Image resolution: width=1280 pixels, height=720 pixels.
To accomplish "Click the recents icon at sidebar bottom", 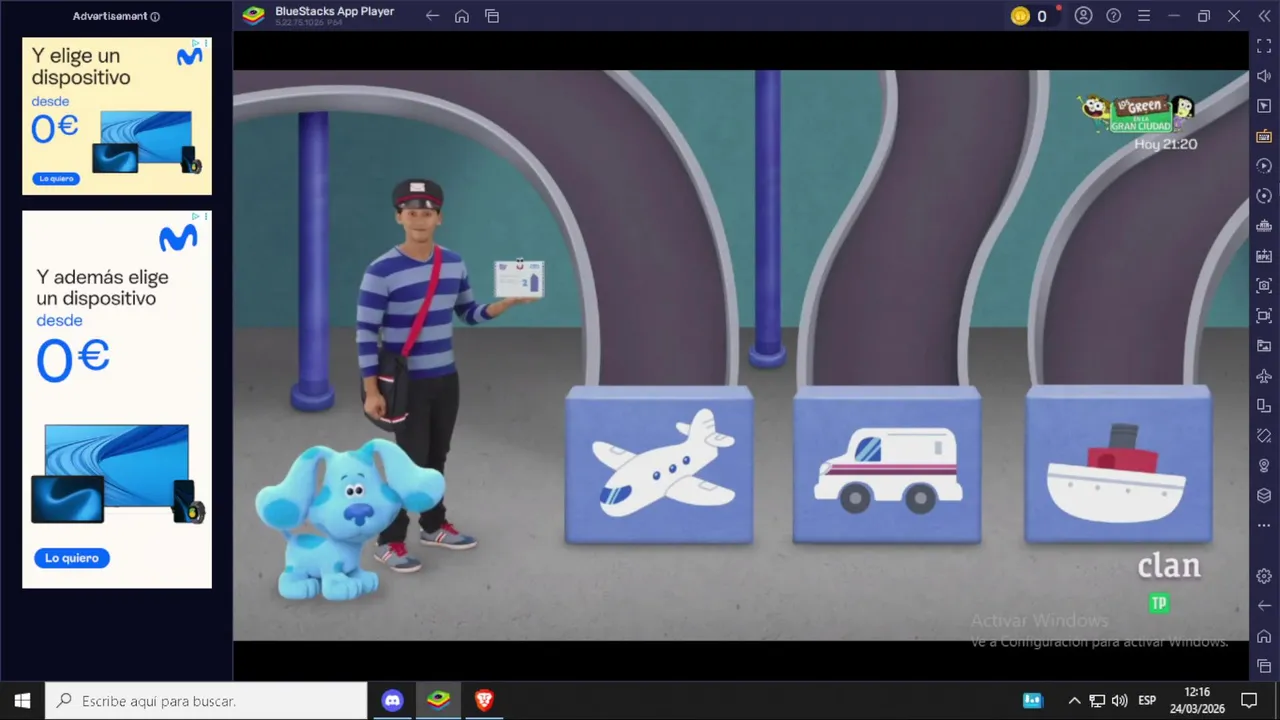I will [x=1264, y=666].
